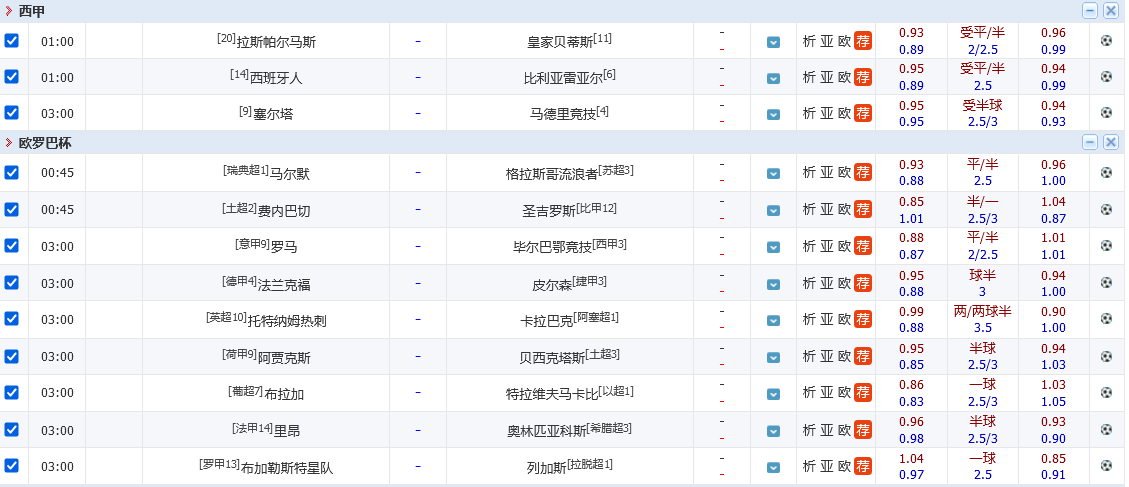
Task: Click the 欧罗巴杯 league header title
Action: point(45,143)
